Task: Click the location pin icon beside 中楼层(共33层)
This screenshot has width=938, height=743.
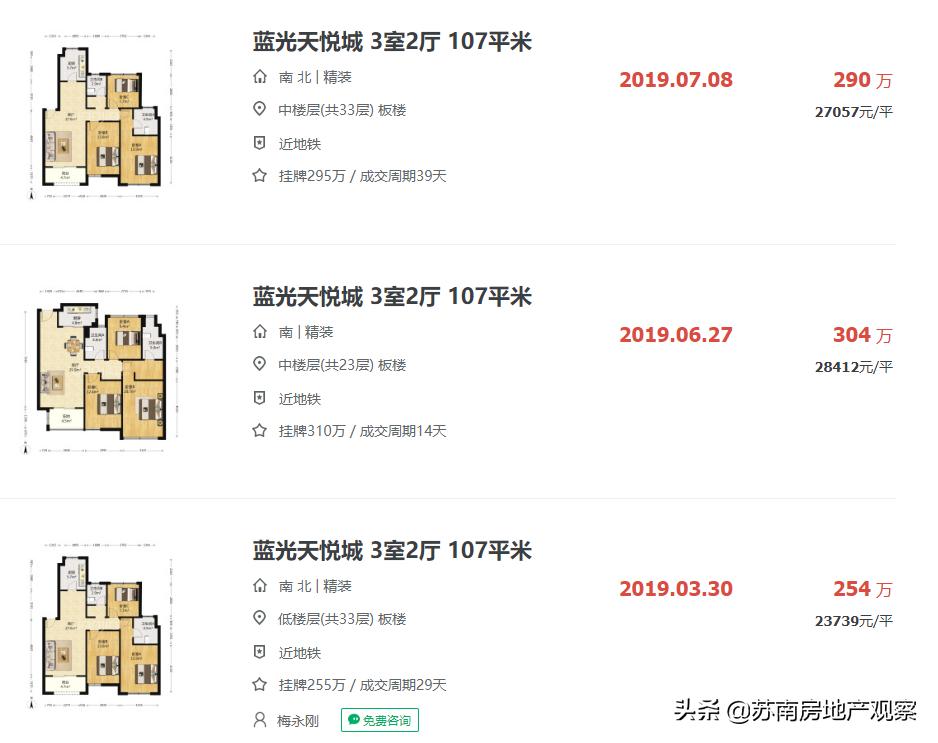Action: pyautogui.click(x=259, y=110)
